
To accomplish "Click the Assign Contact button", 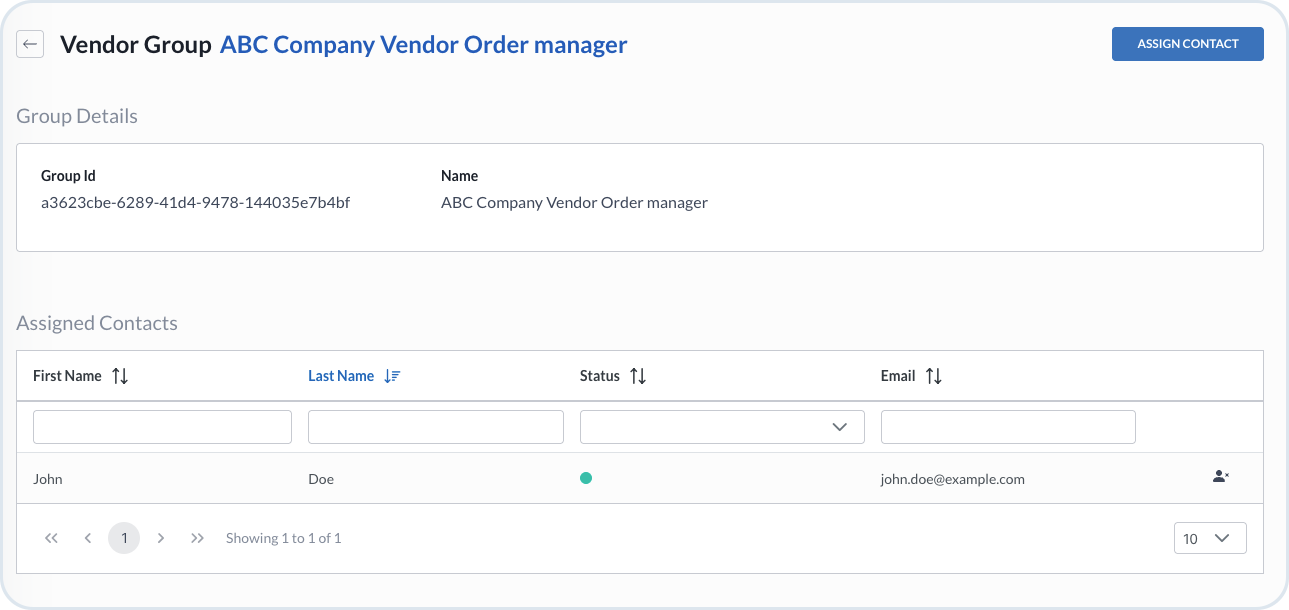I will [x=1187, y=44].
